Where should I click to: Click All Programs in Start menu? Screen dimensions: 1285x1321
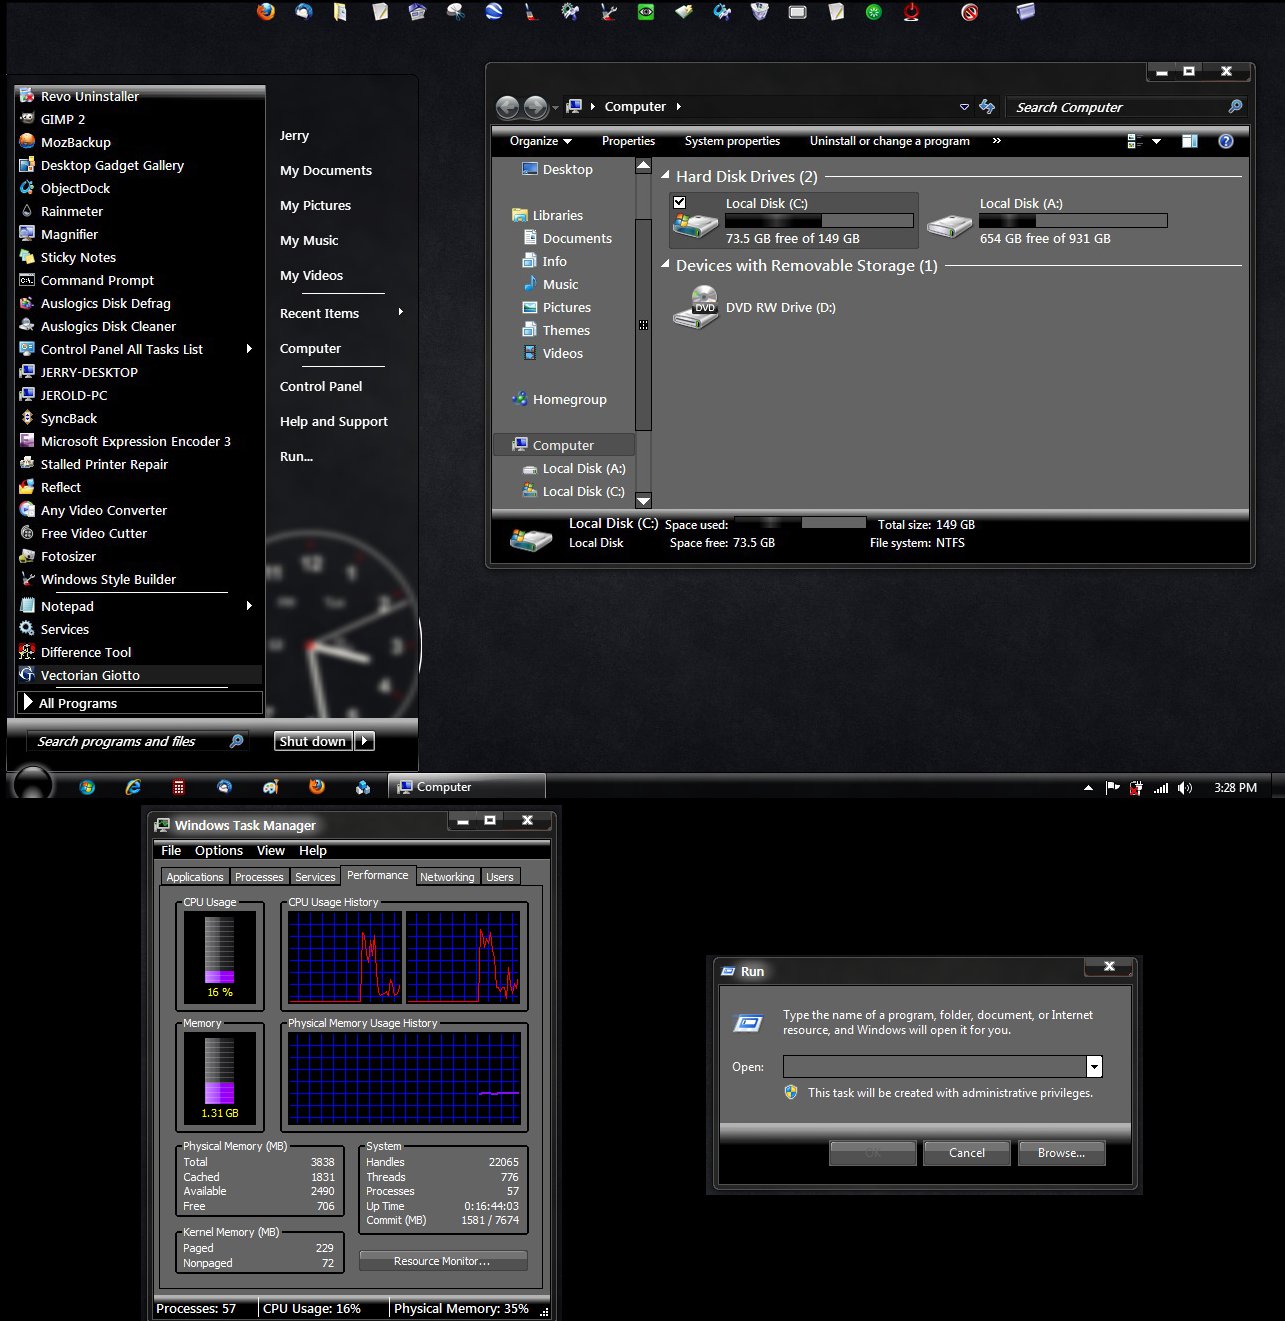pos(140,703)
